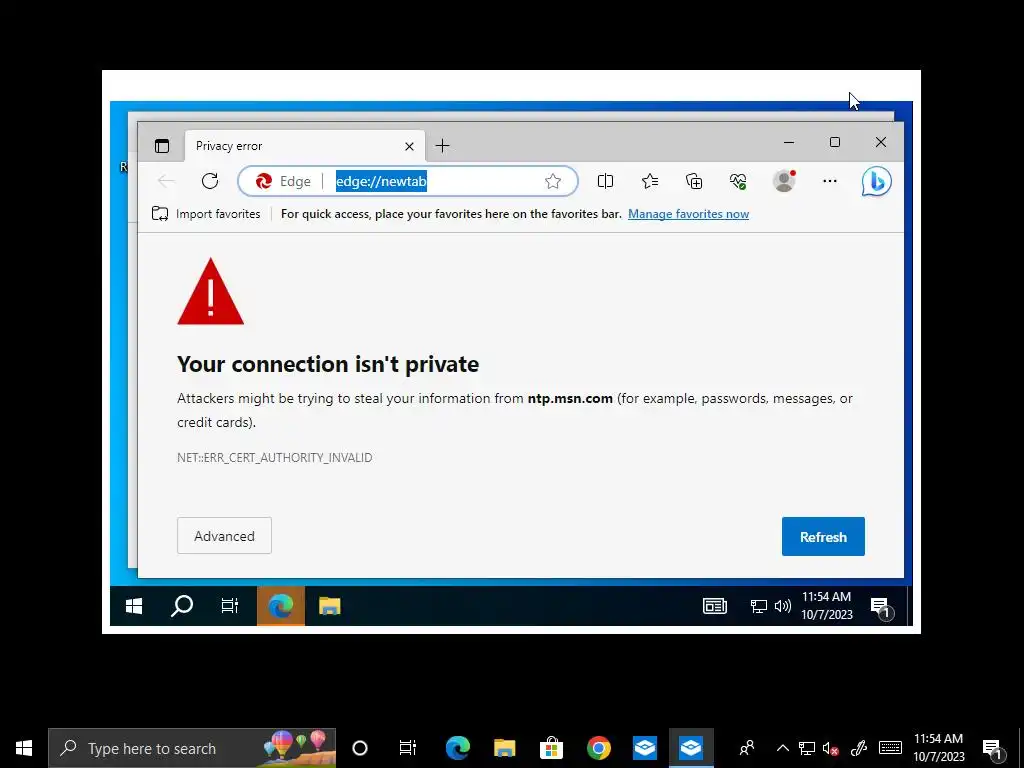Open a new tab with plus icon
This screenshot has height=768, width=1024.
(x=443, y=146)
